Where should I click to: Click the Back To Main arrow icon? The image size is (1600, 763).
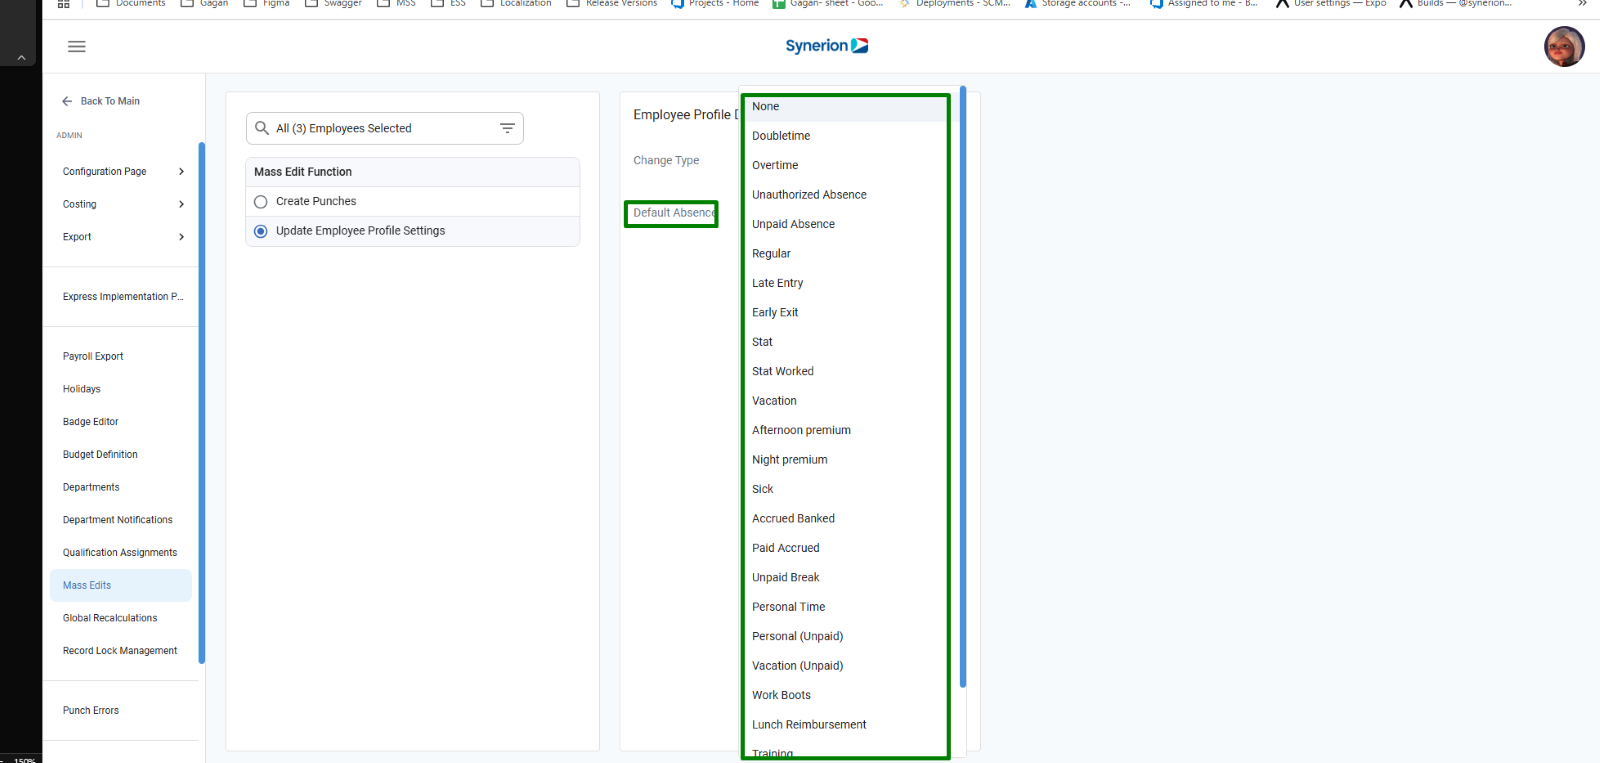tap(67, 101)
